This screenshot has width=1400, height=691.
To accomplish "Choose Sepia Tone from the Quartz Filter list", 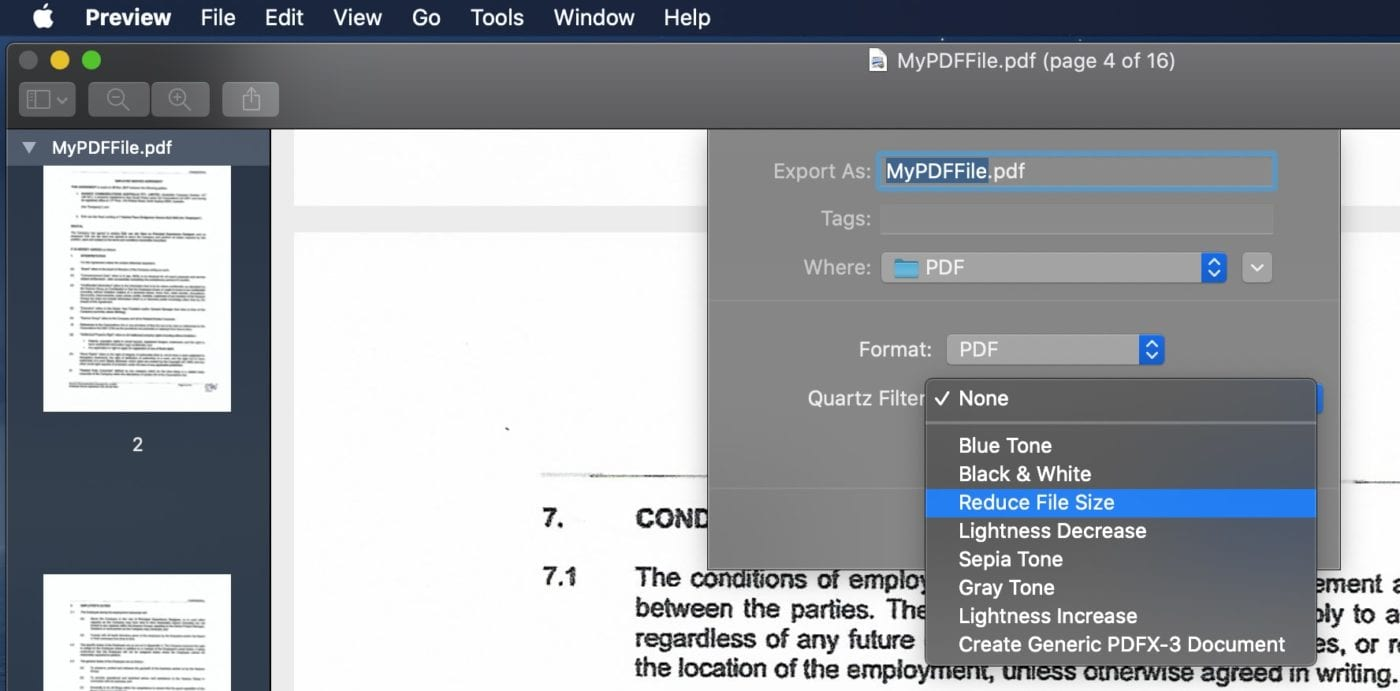I will [1010, 559].
